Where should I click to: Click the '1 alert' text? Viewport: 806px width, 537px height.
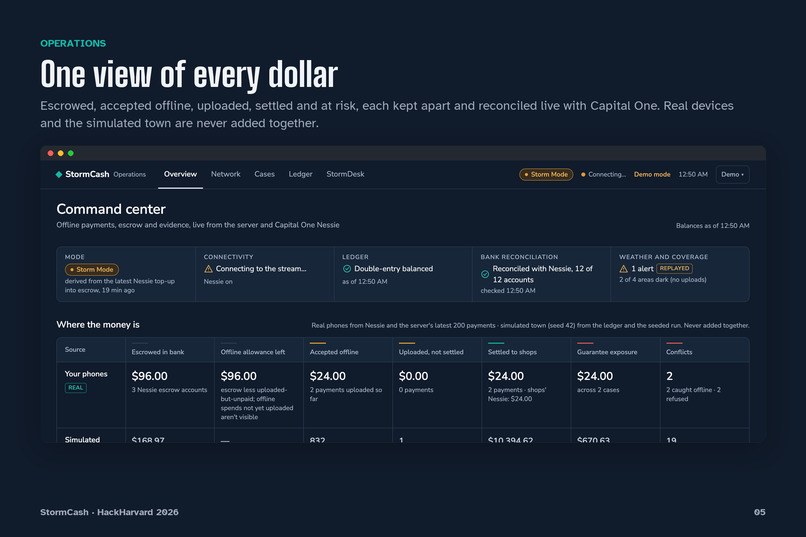coord(643,269)
